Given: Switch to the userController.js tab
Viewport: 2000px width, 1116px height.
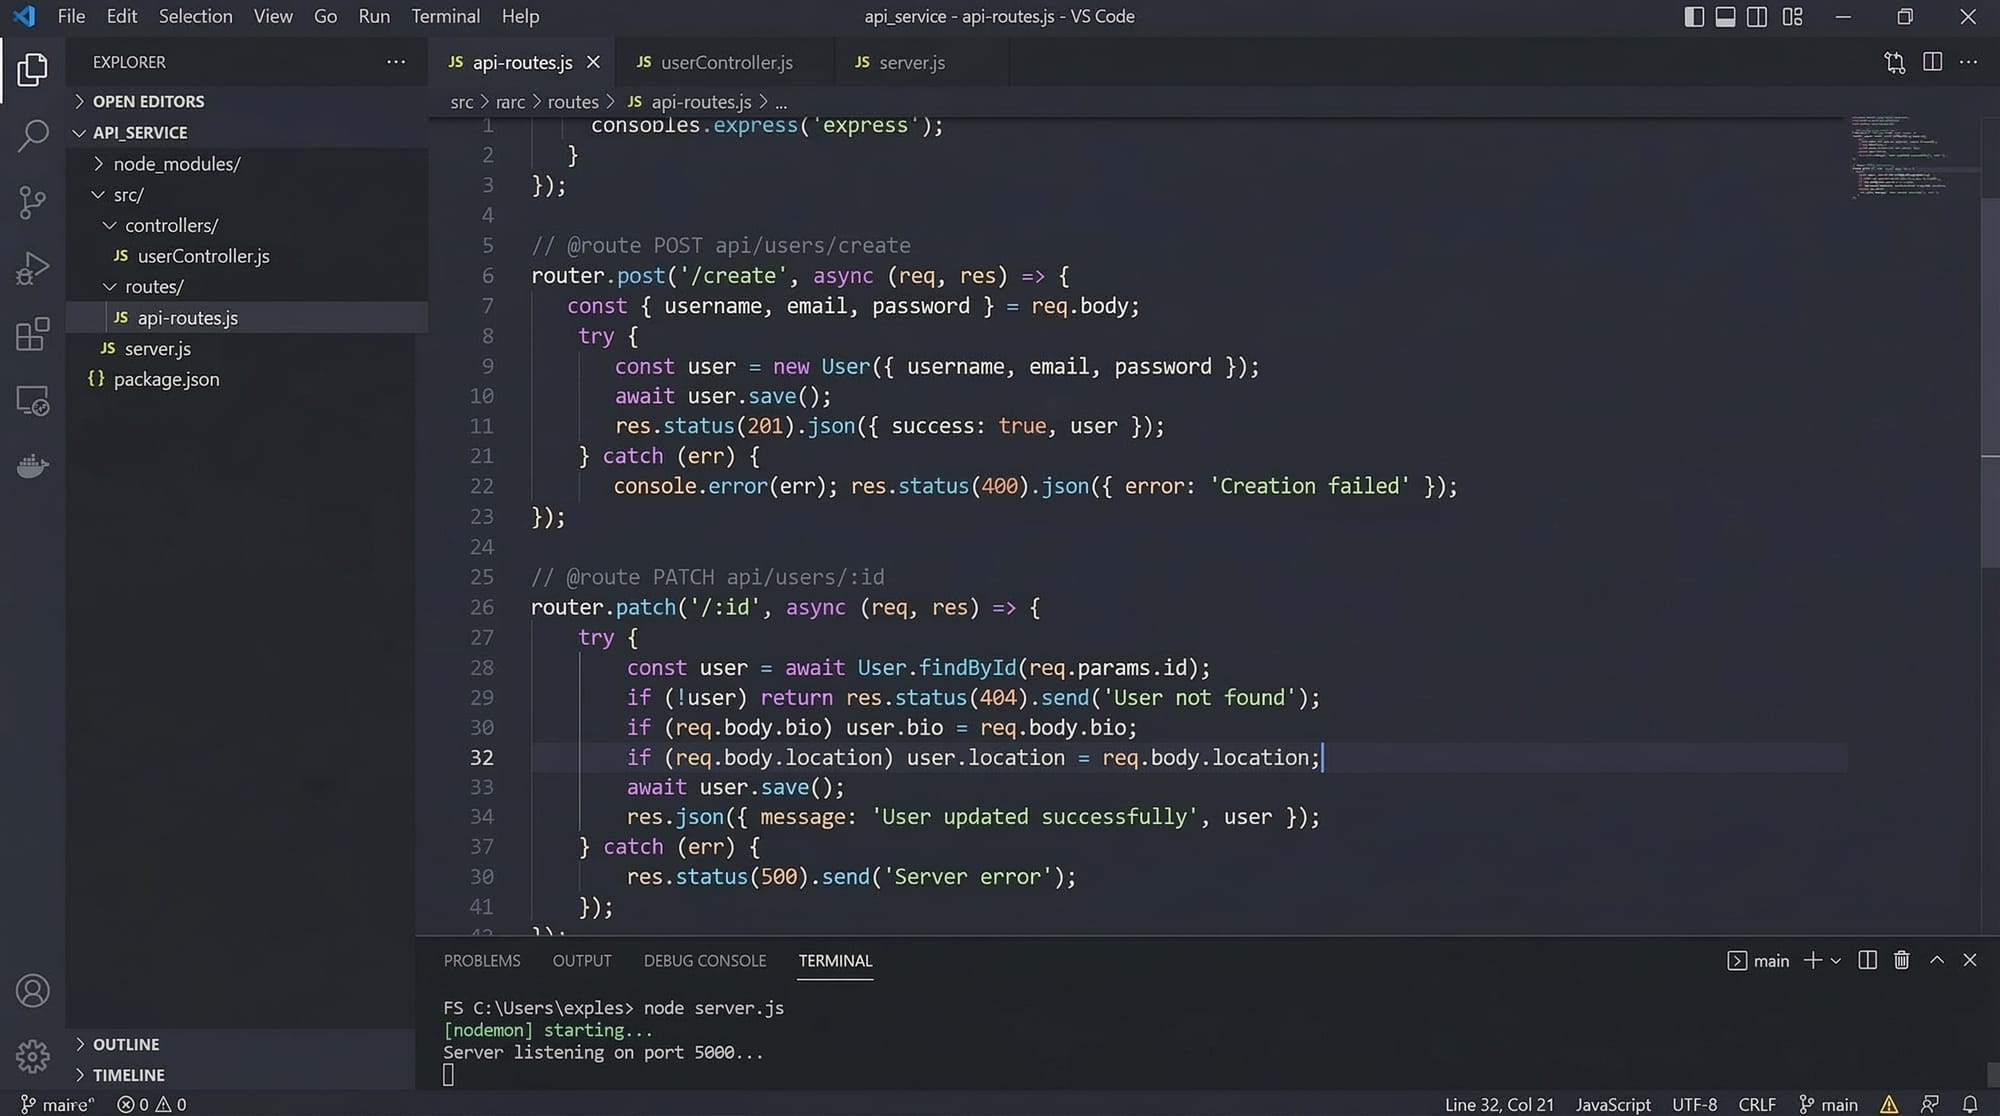Looking at the screenshot, I should click(x=726, y=63).
